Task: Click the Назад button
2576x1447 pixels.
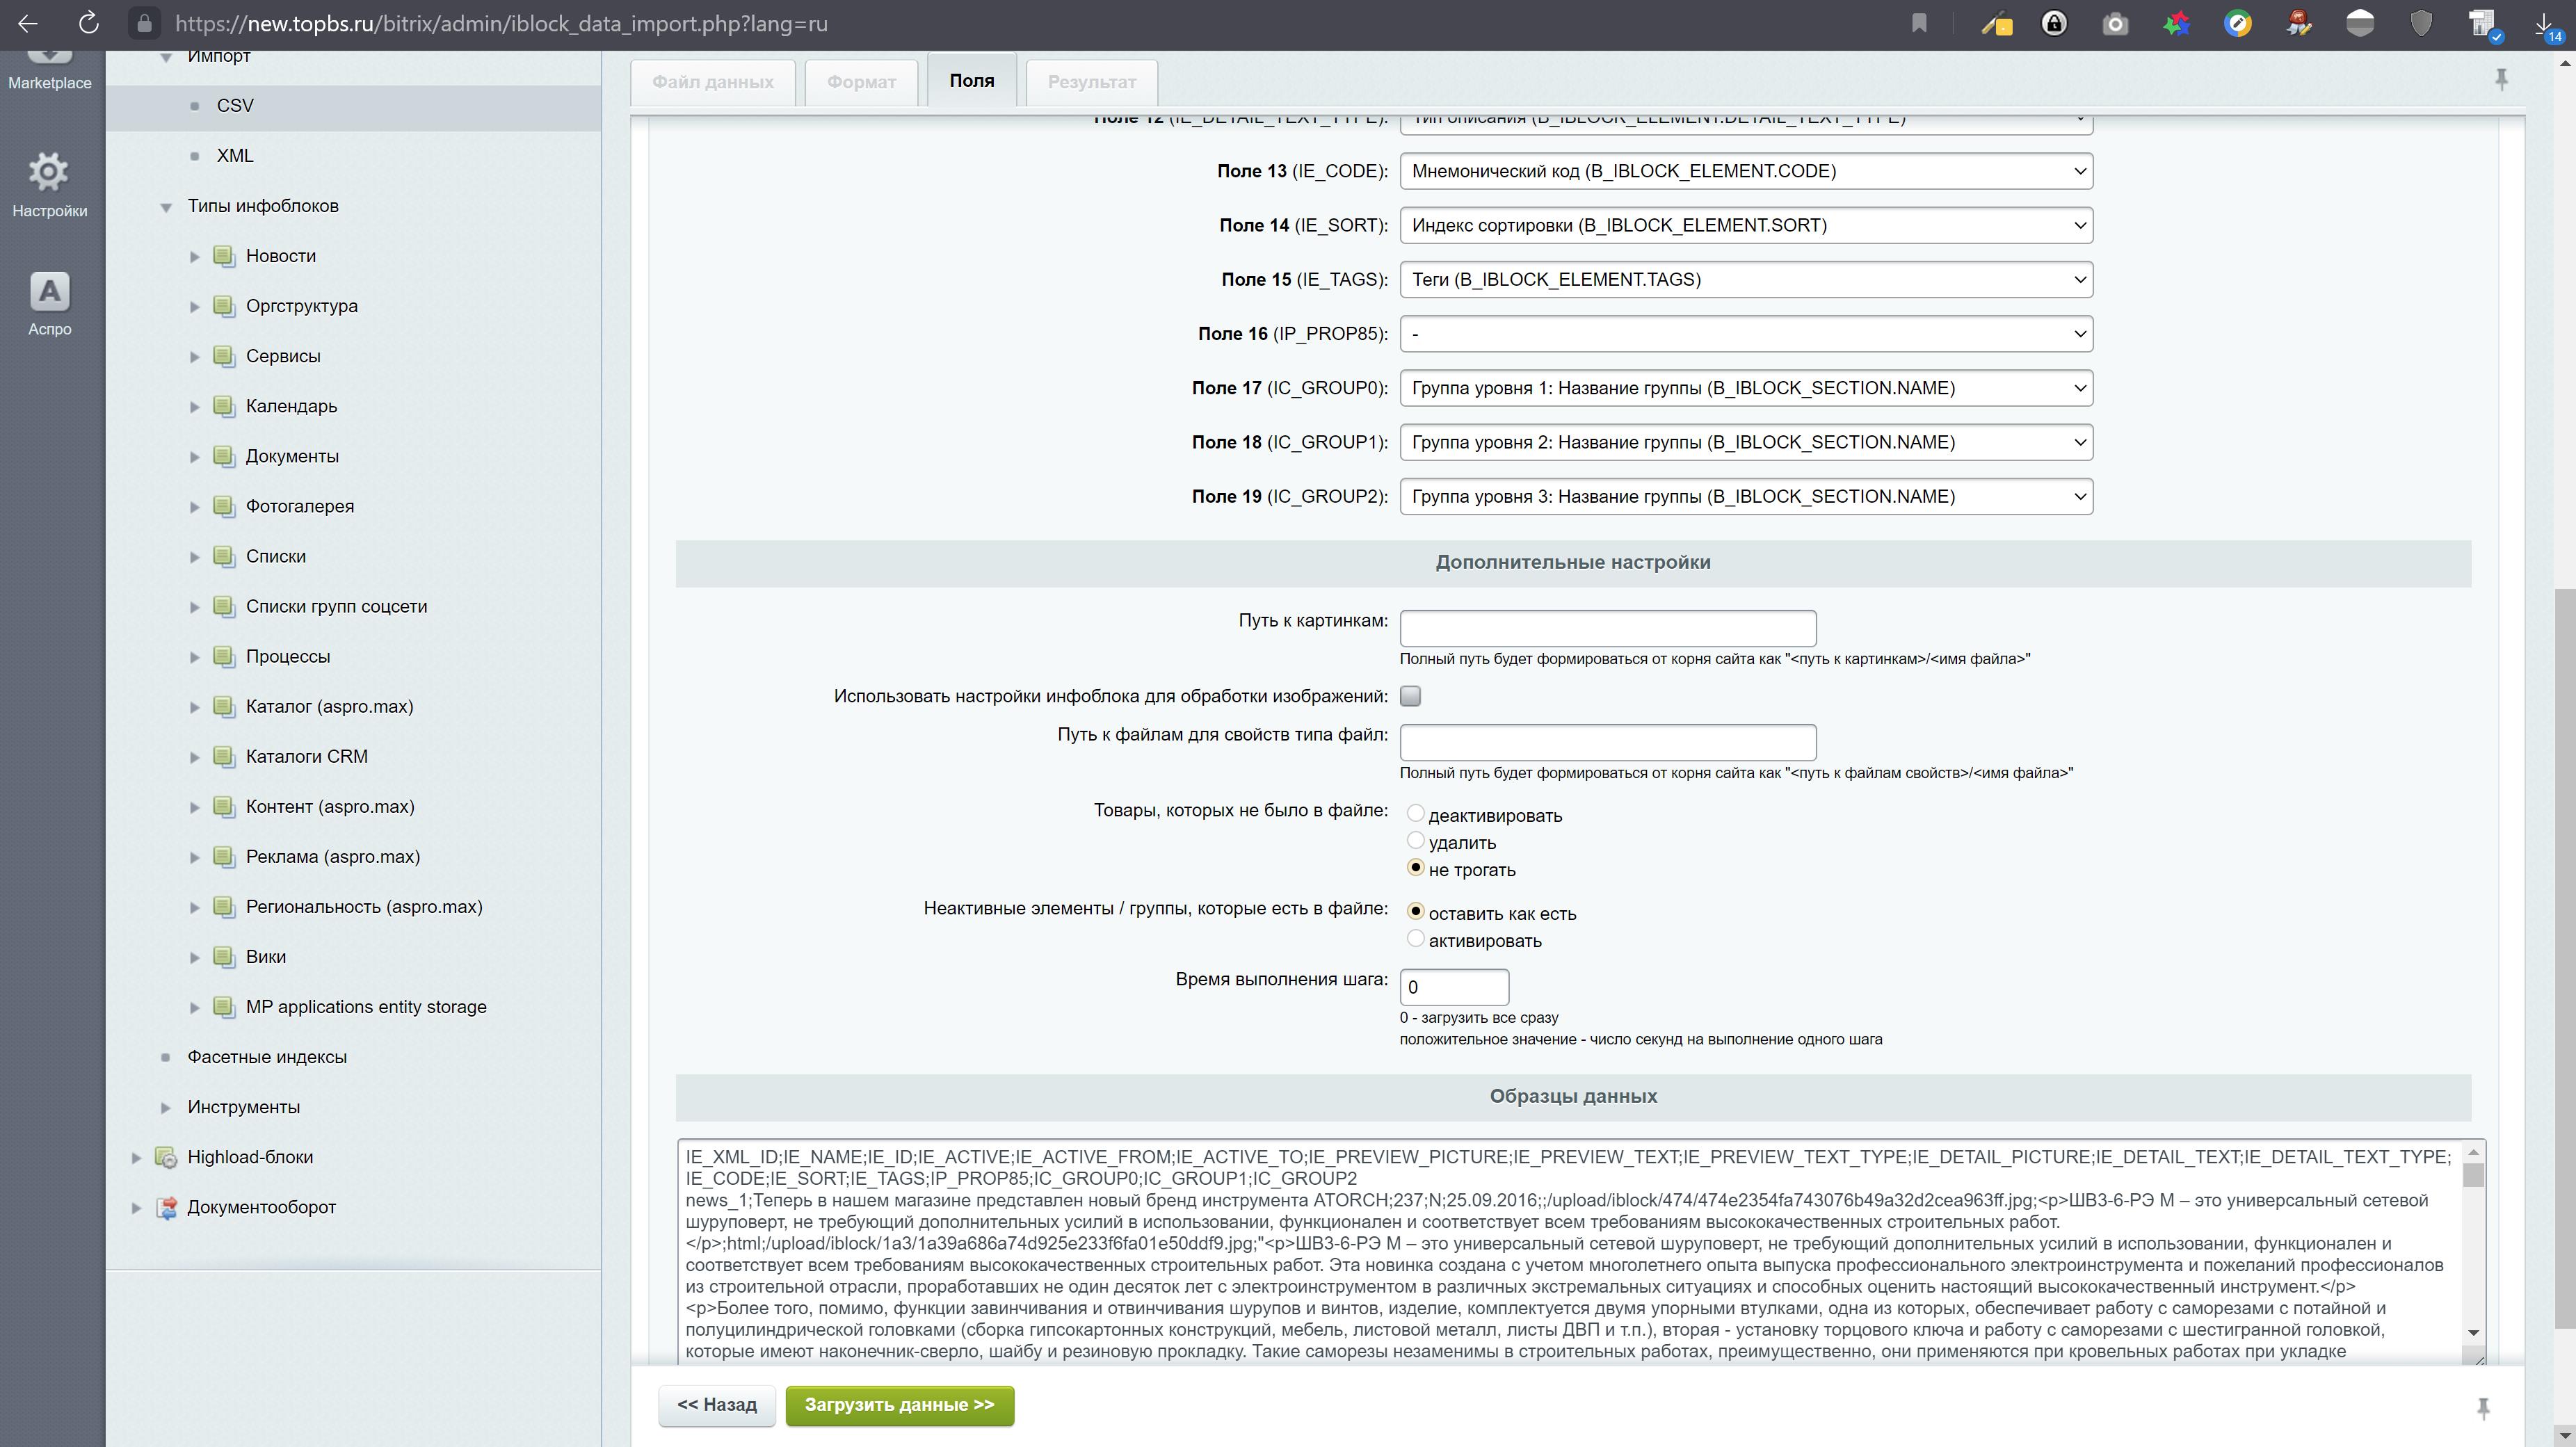Action: (717, 1405)
